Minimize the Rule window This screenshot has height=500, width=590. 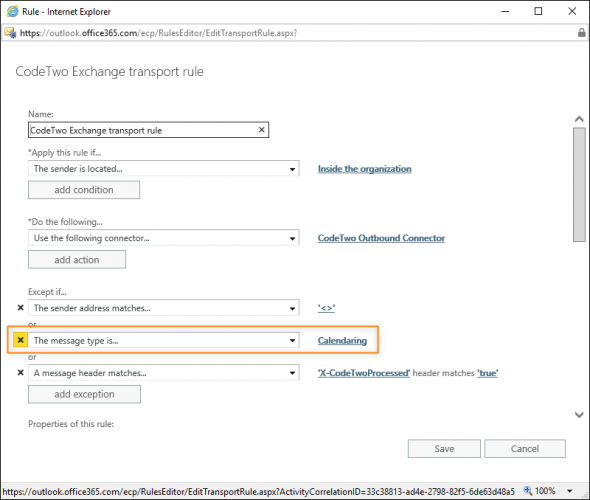point(505,11)
